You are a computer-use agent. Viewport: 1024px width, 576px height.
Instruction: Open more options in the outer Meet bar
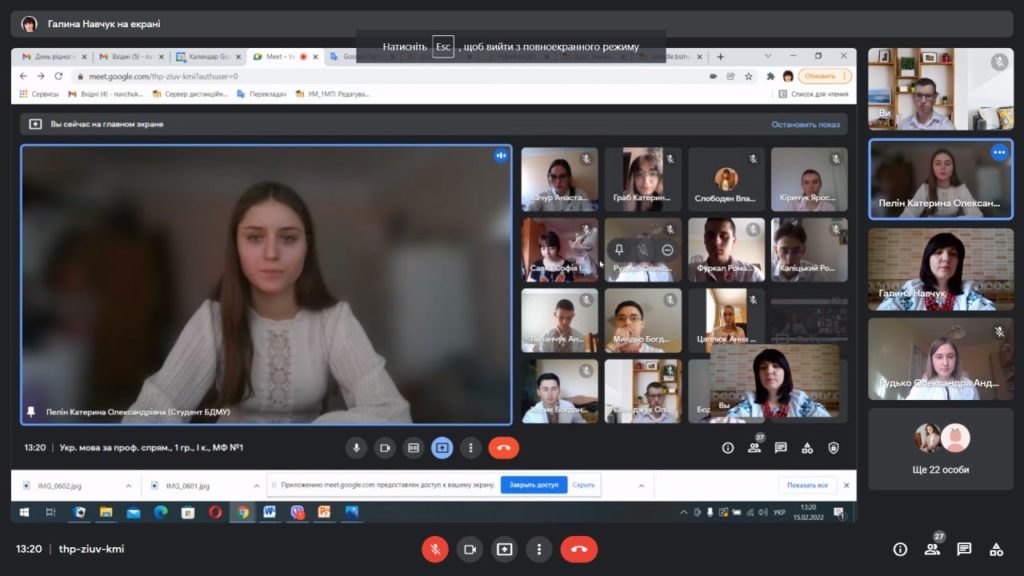point(539,549)
